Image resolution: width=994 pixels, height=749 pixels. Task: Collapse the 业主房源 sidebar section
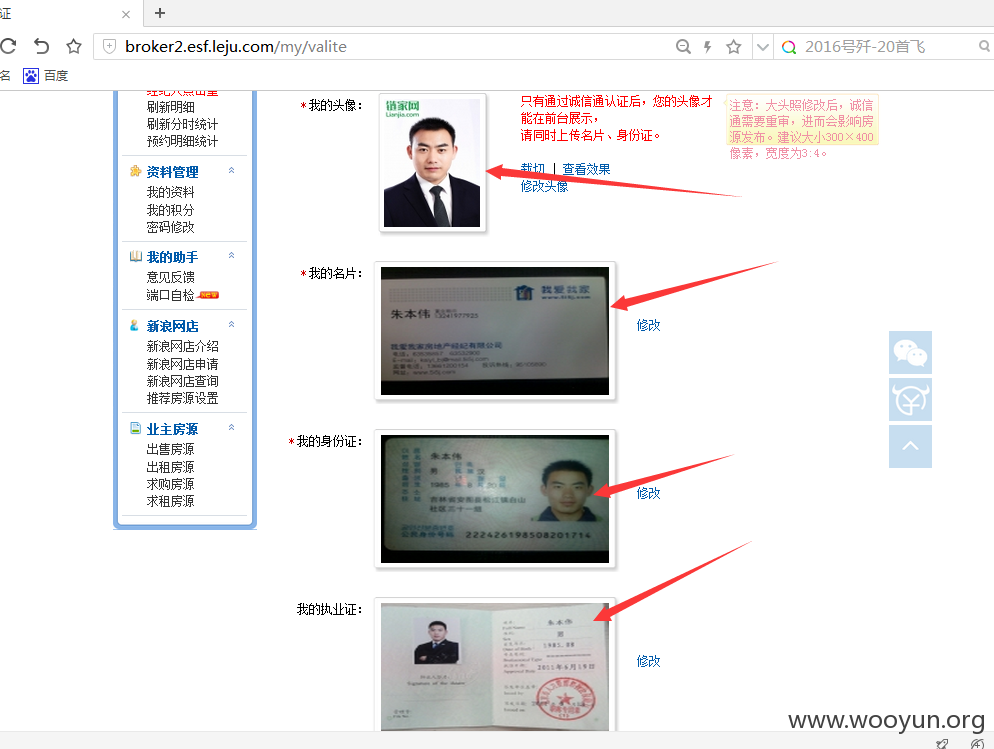coord(231,427)
